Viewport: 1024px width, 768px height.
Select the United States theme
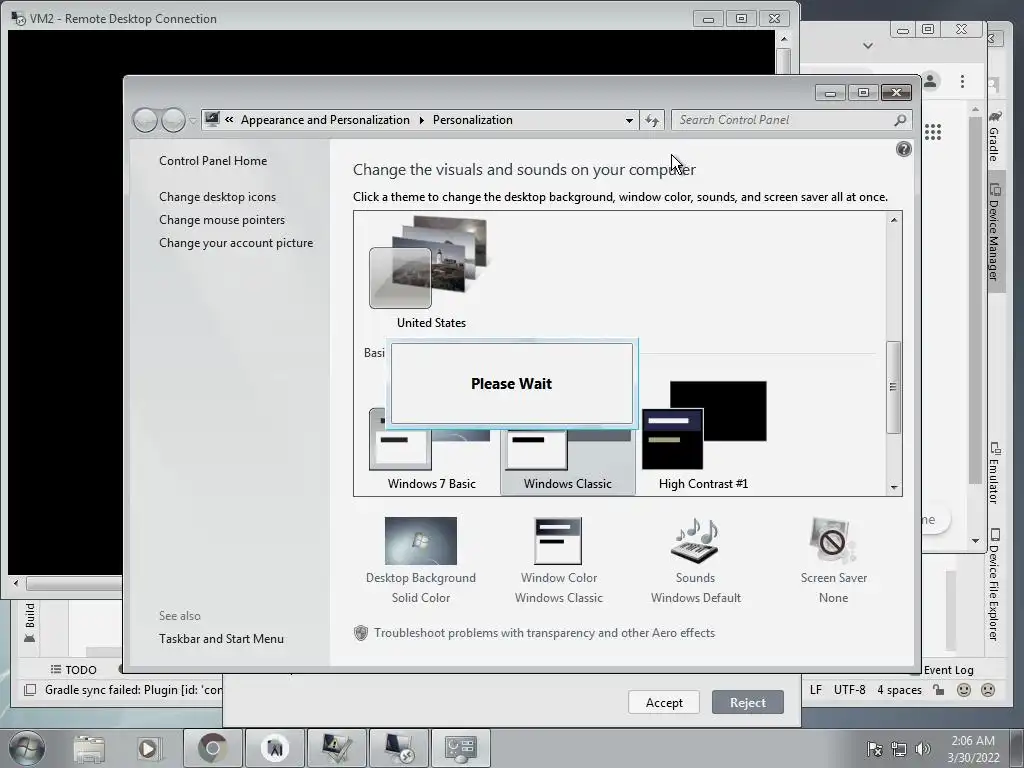coord(431,273)
